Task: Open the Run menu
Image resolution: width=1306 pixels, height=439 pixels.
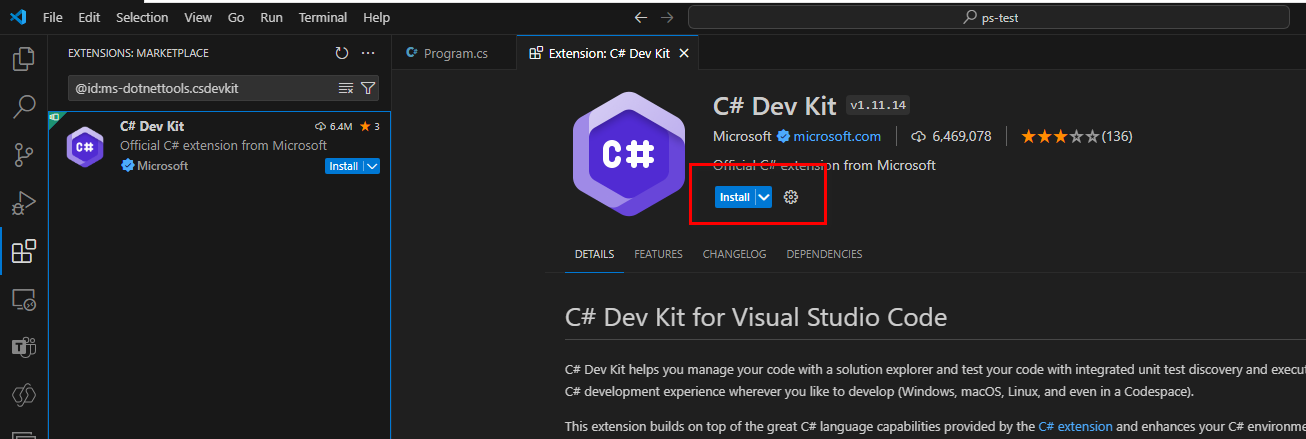Action: 271,18
